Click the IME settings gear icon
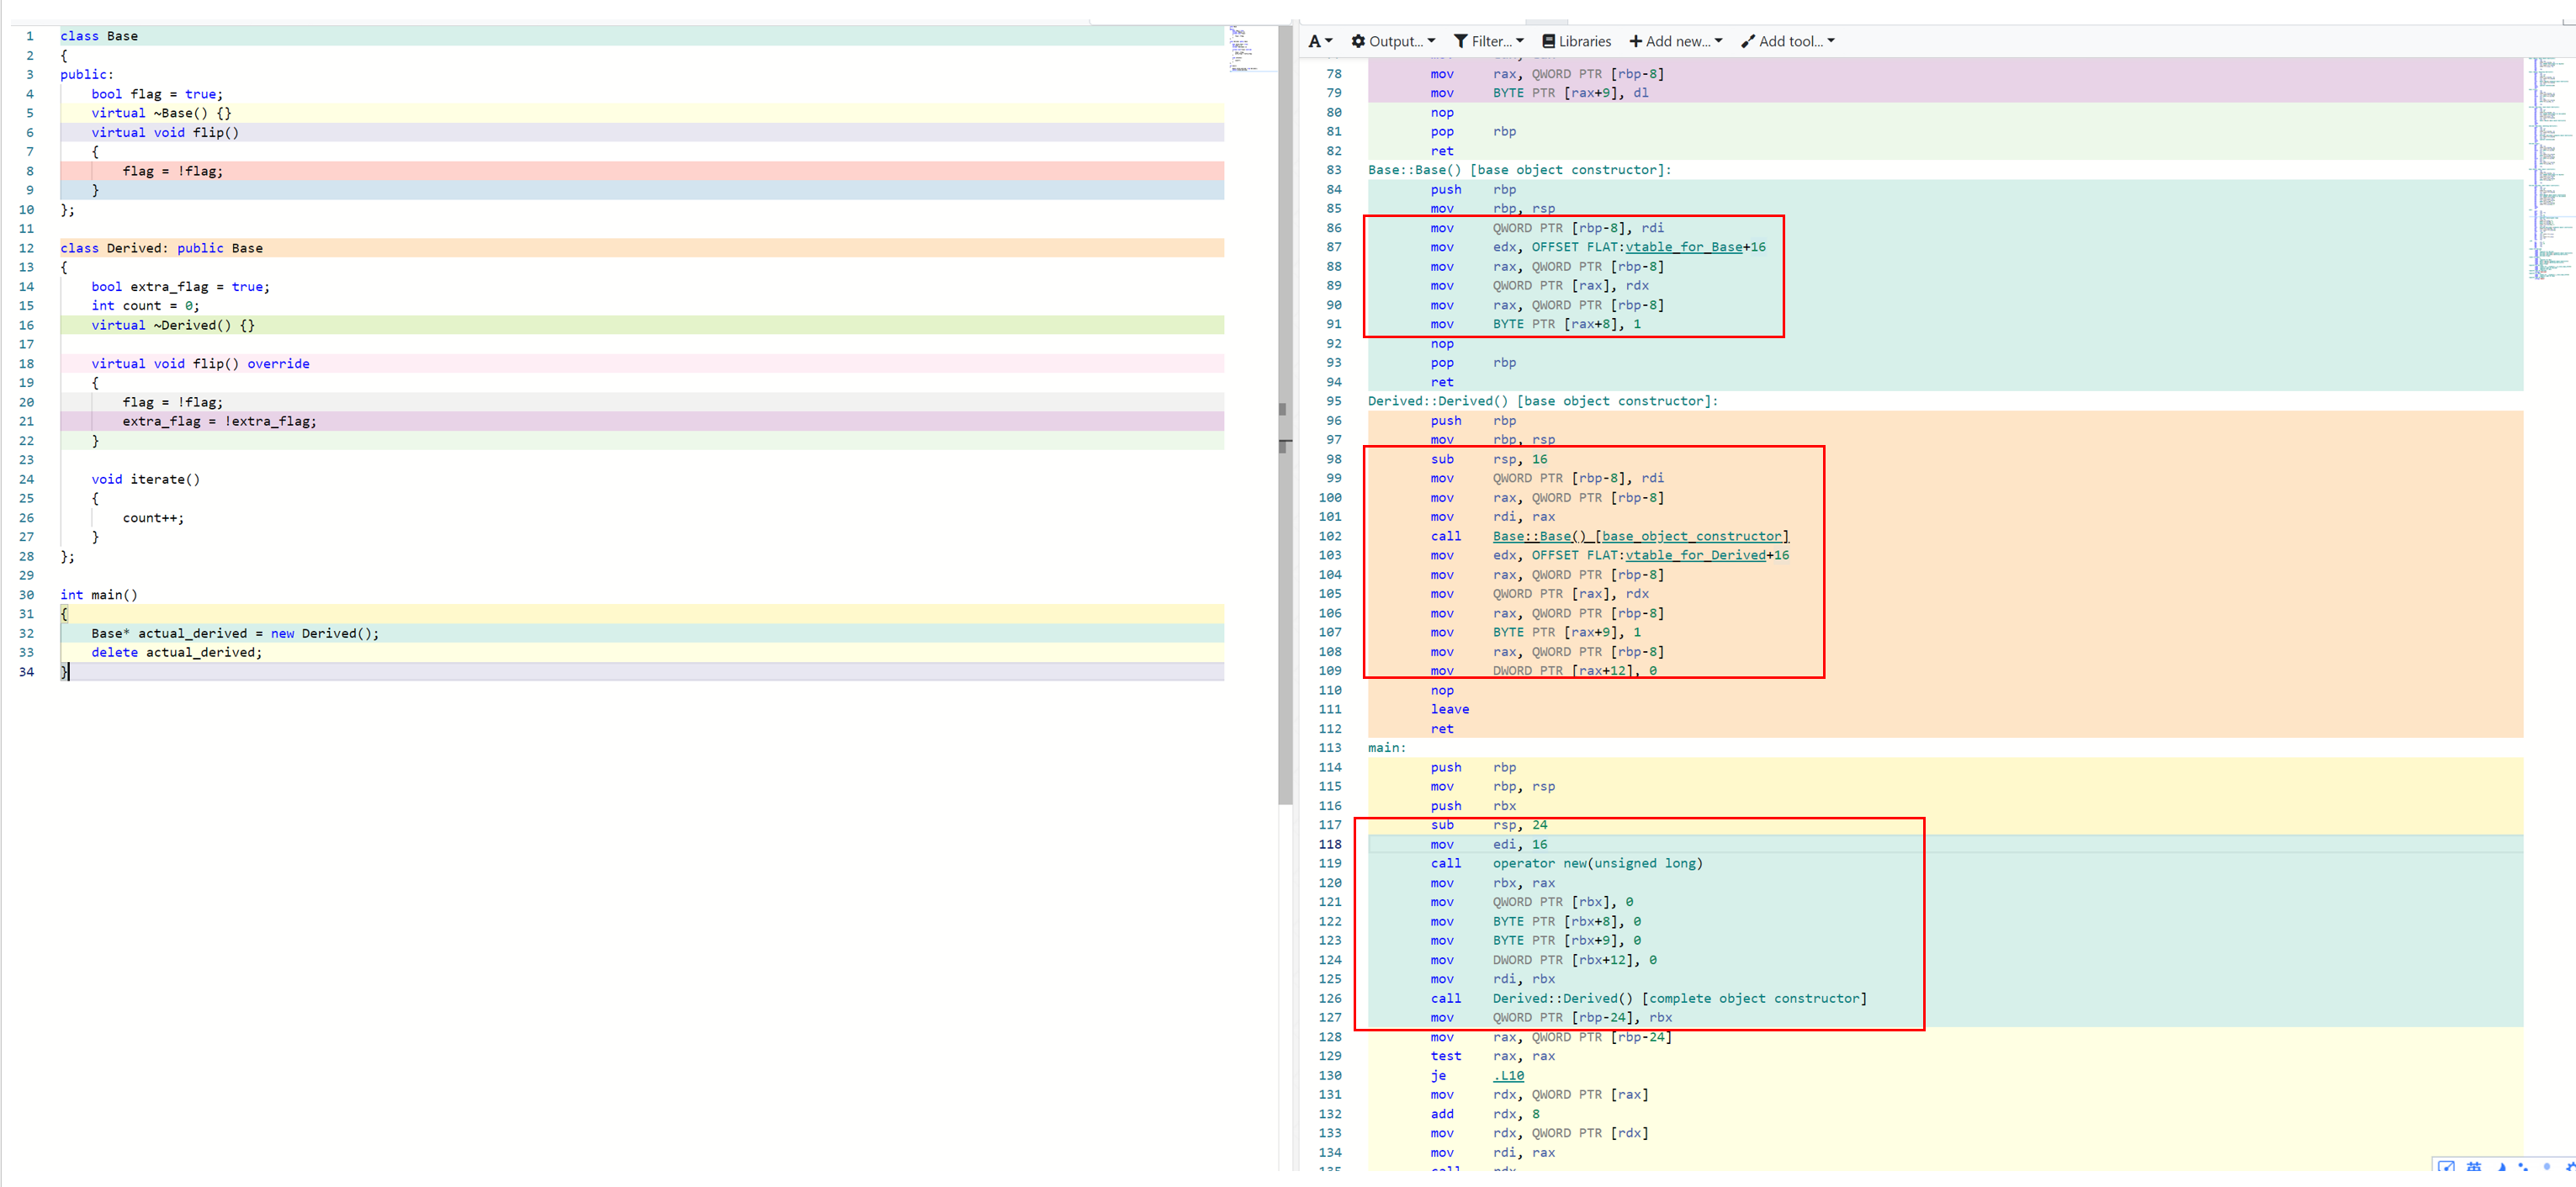This screenshot has height=1187, width=2576. (2571, 1167)
